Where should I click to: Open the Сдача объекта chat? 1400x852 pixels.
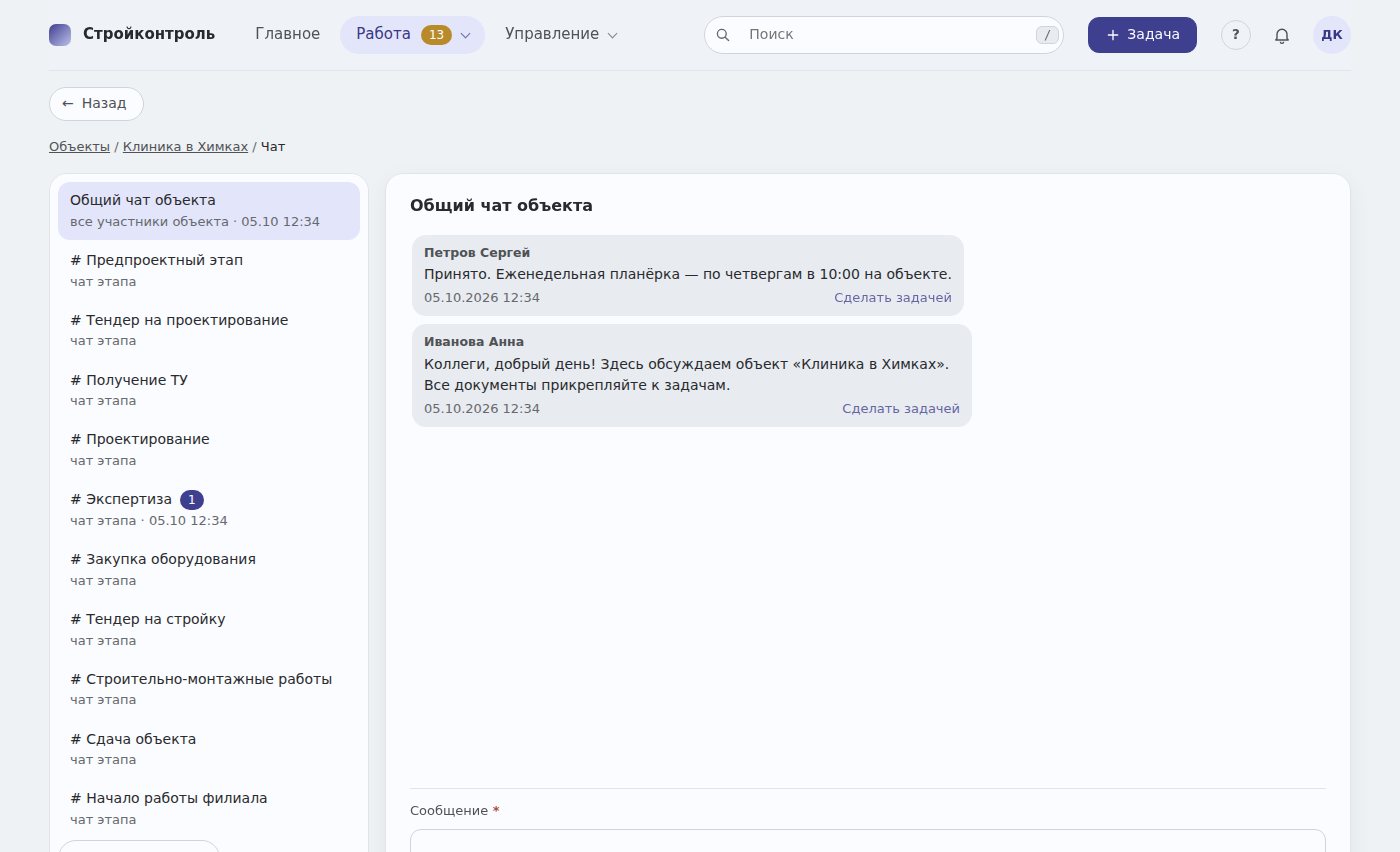pos(209,748)
